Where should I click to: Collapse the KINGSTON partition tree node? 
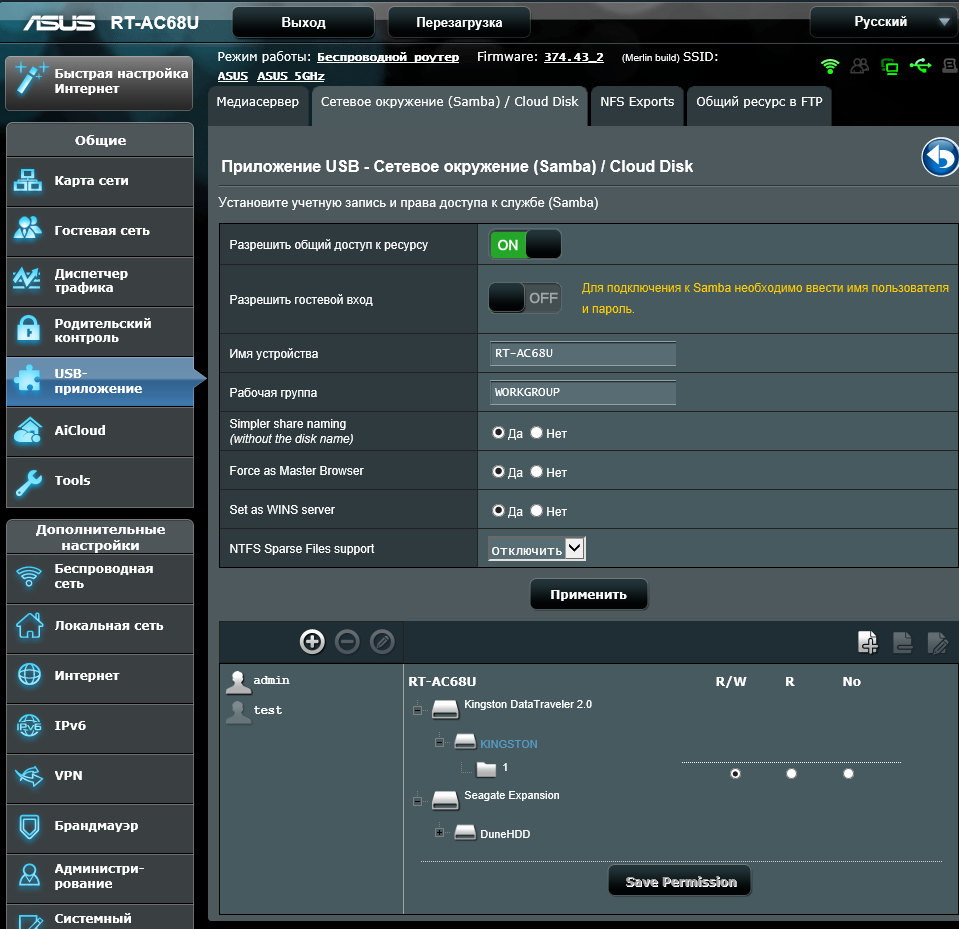439,742
